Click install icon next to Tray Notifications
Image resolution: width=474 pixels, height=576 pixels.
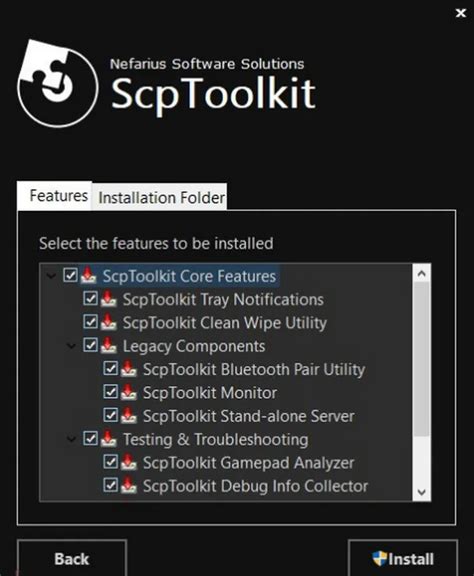(108, 299)
